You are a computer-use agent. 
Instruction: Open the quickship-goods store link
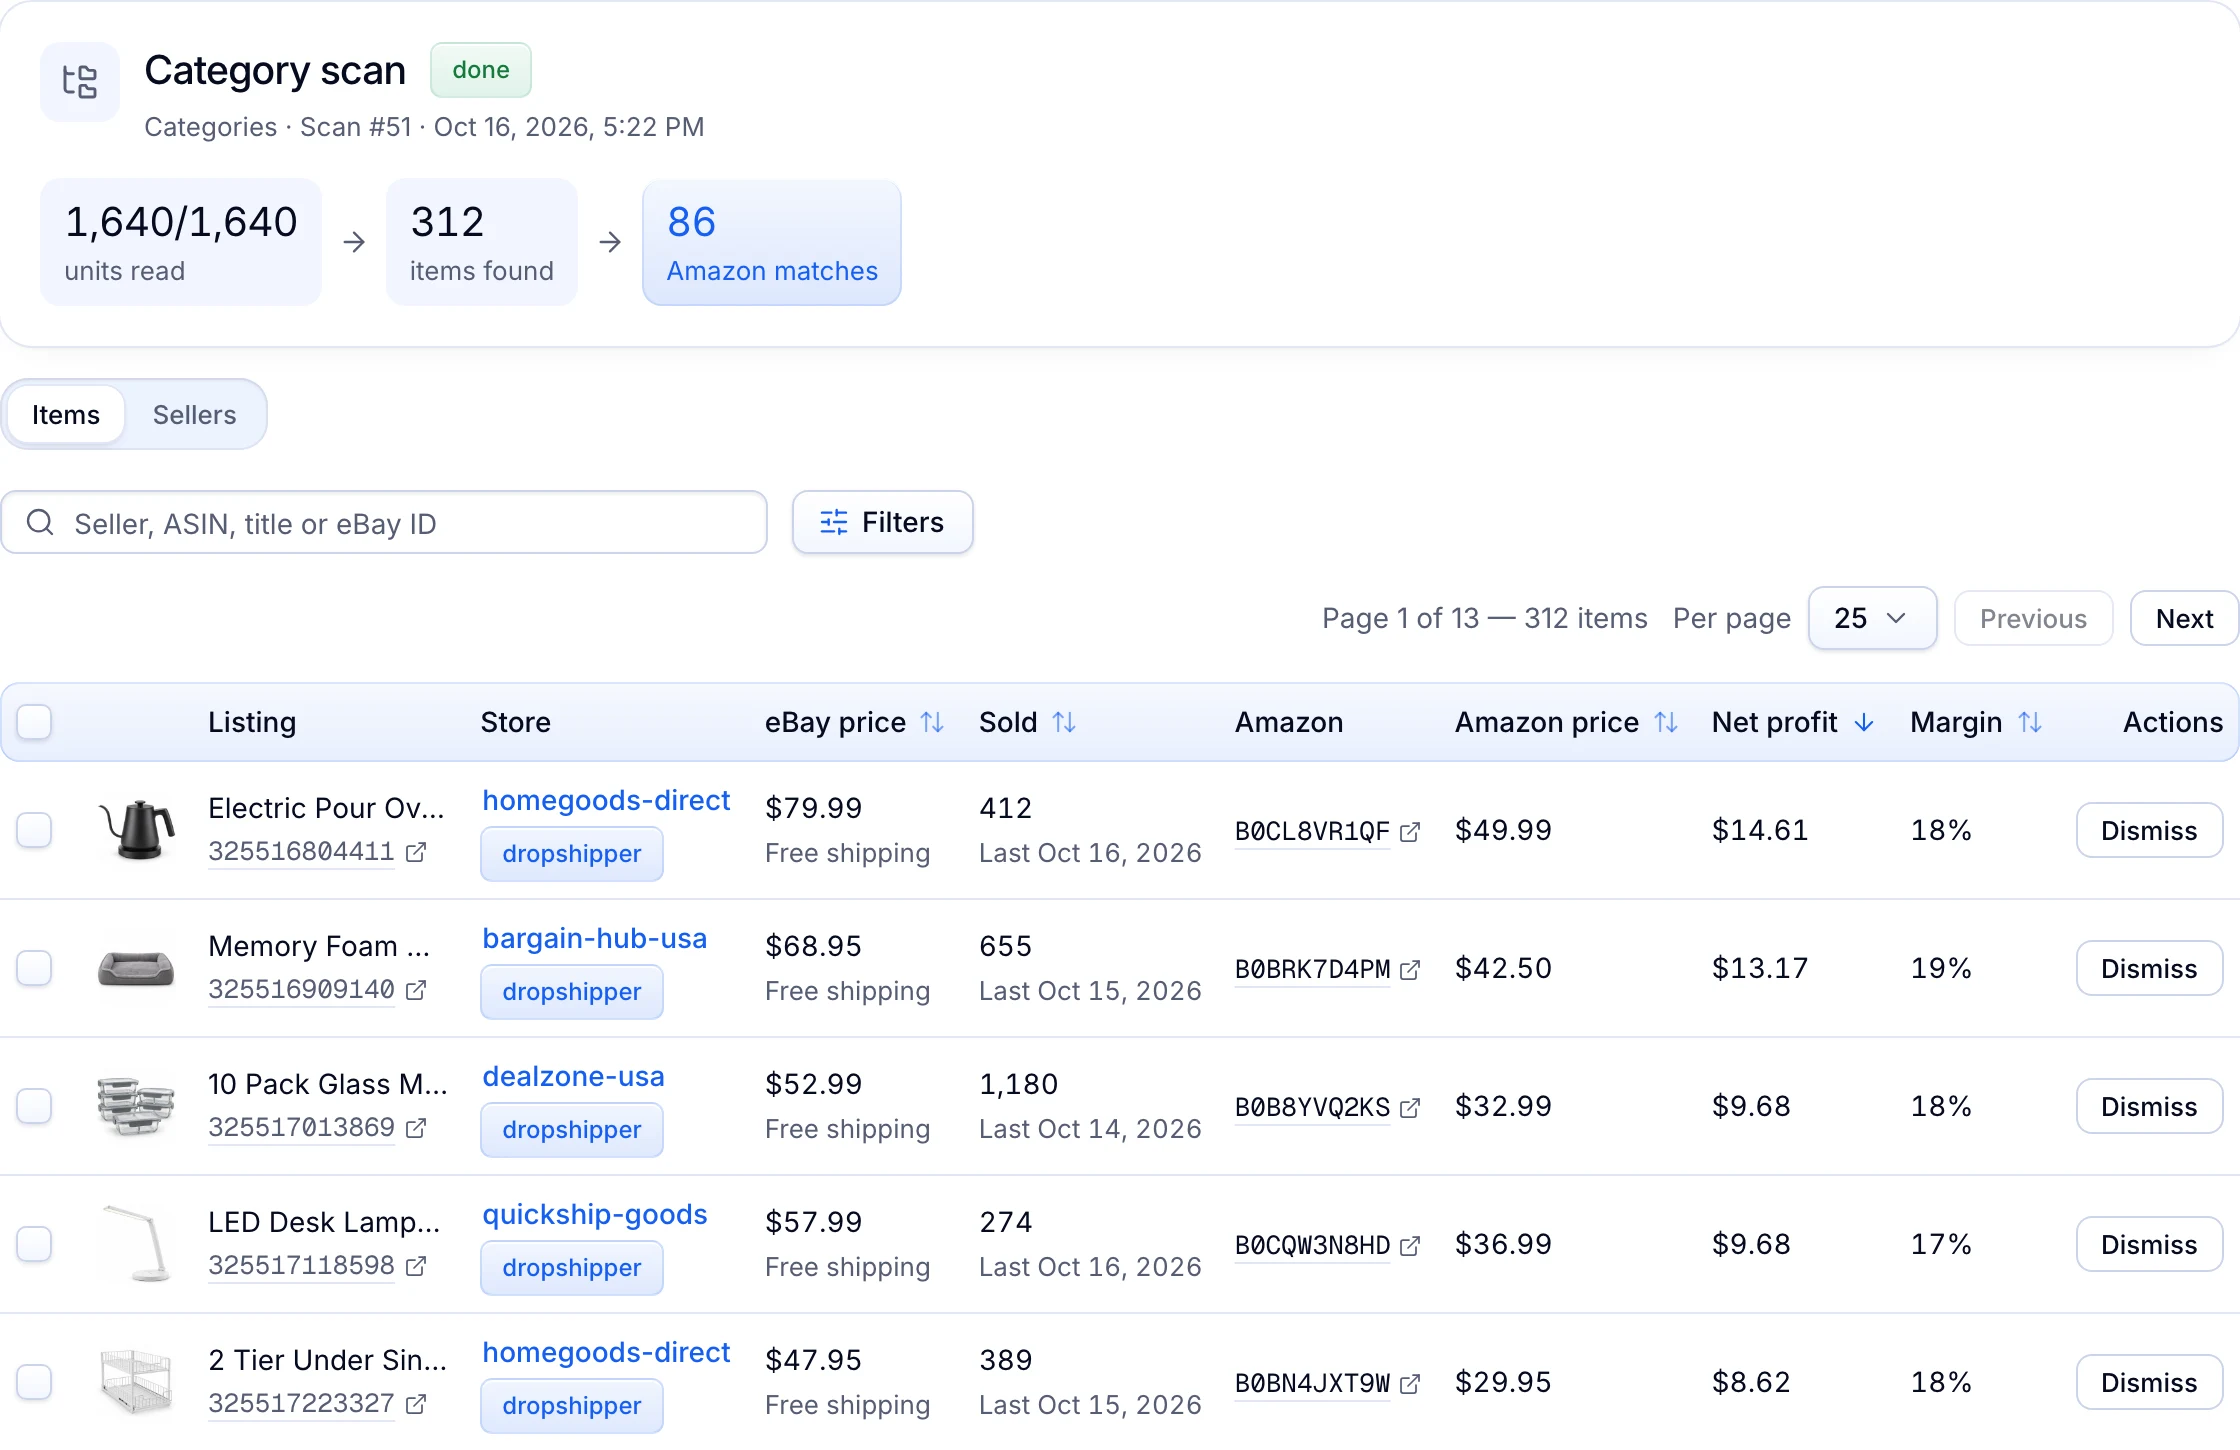tap(595, 1214)
